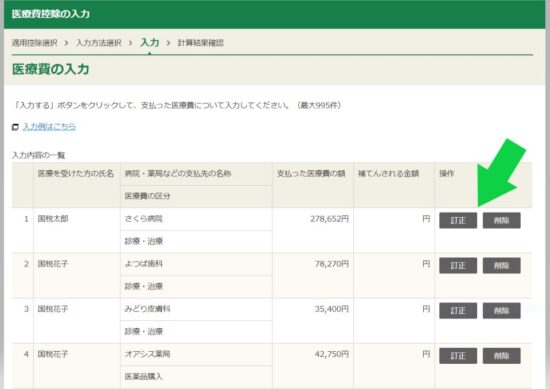Image resolution: width=550 pixels, height=389 pixels.
Task: Click the 42,750円 amount
Action: [x=332, y=354]
